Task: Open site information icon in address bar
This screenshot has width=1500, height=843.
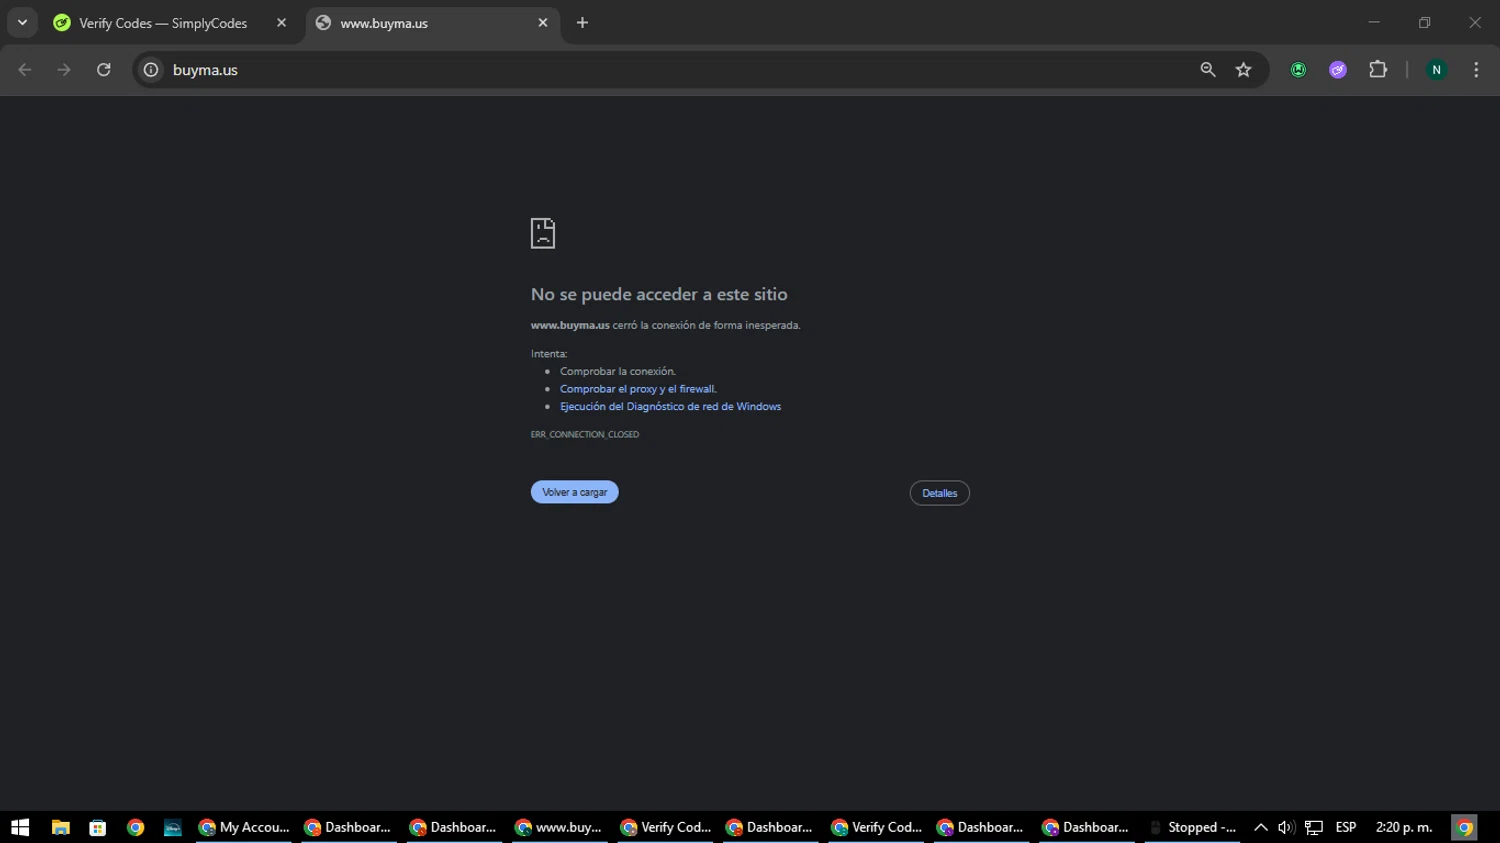Action: coord(151,70)
